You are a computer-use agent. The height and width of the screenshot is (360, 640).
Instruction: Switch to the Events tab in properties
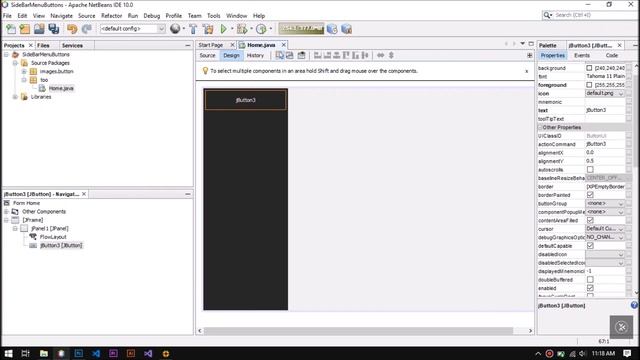click(x=582, y=55)
